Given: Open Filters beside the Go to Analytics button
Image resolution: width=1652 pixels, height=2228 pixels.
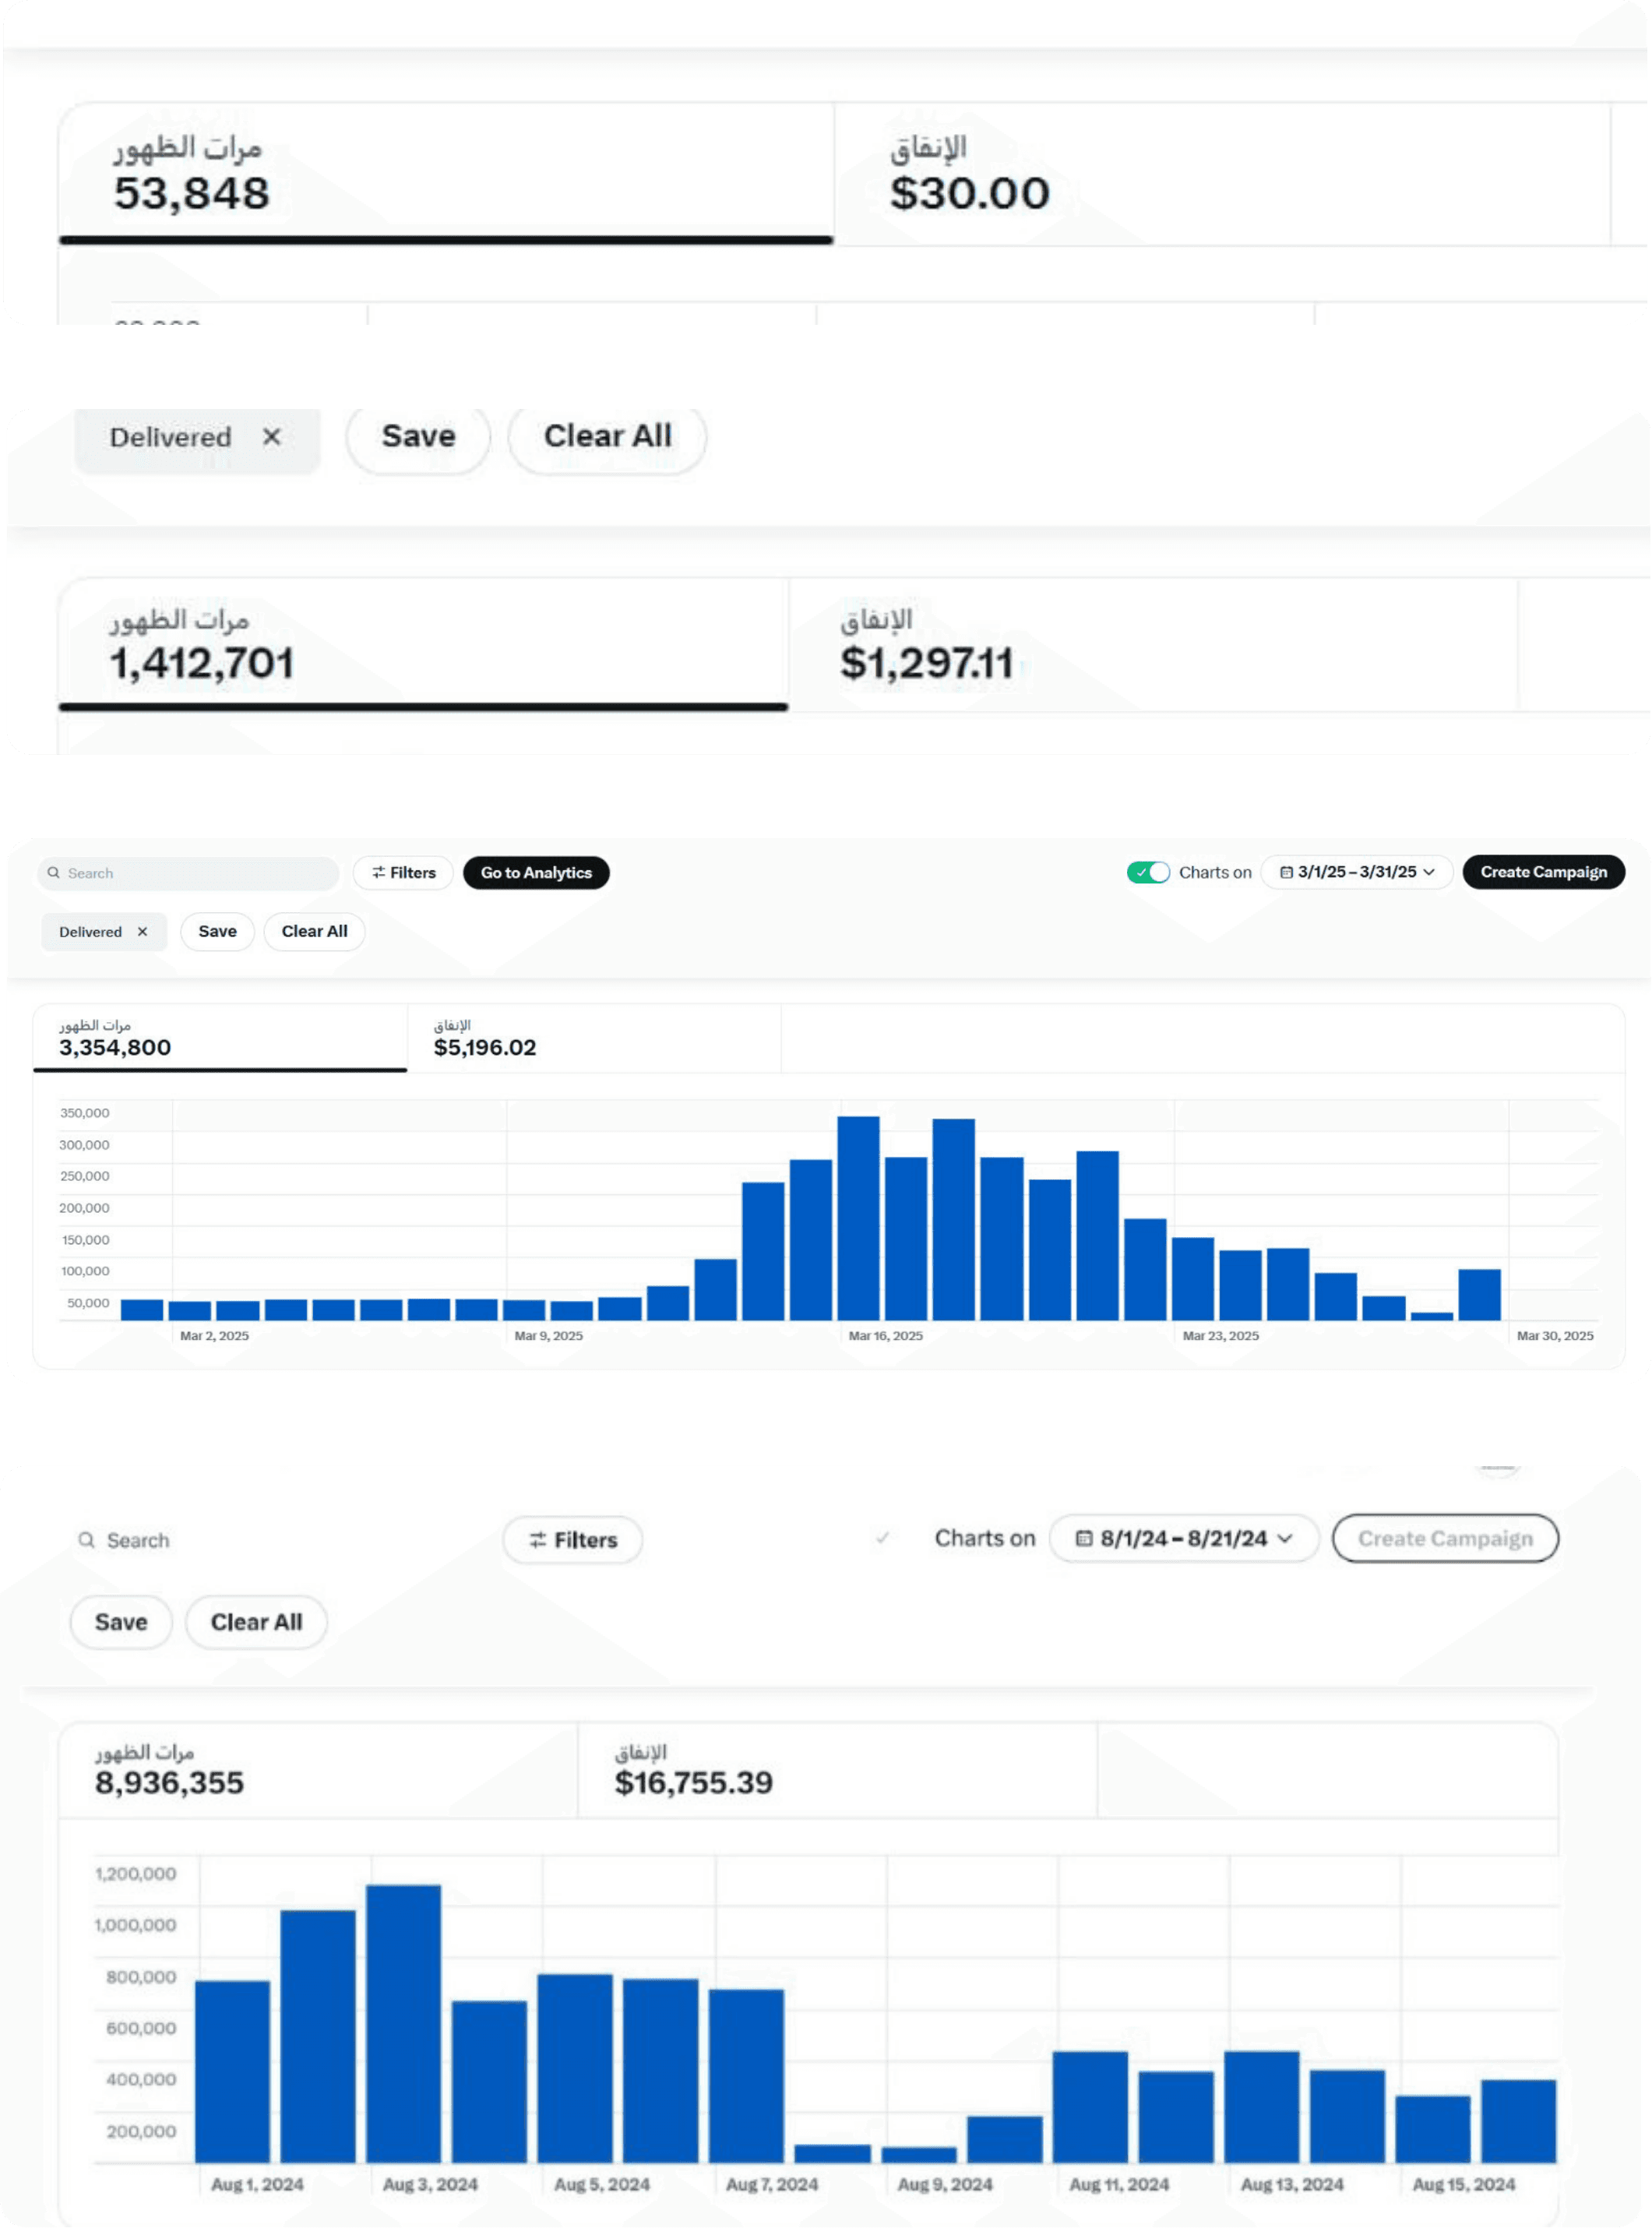Looking at the screenshot, I should [x=403, y=873].
